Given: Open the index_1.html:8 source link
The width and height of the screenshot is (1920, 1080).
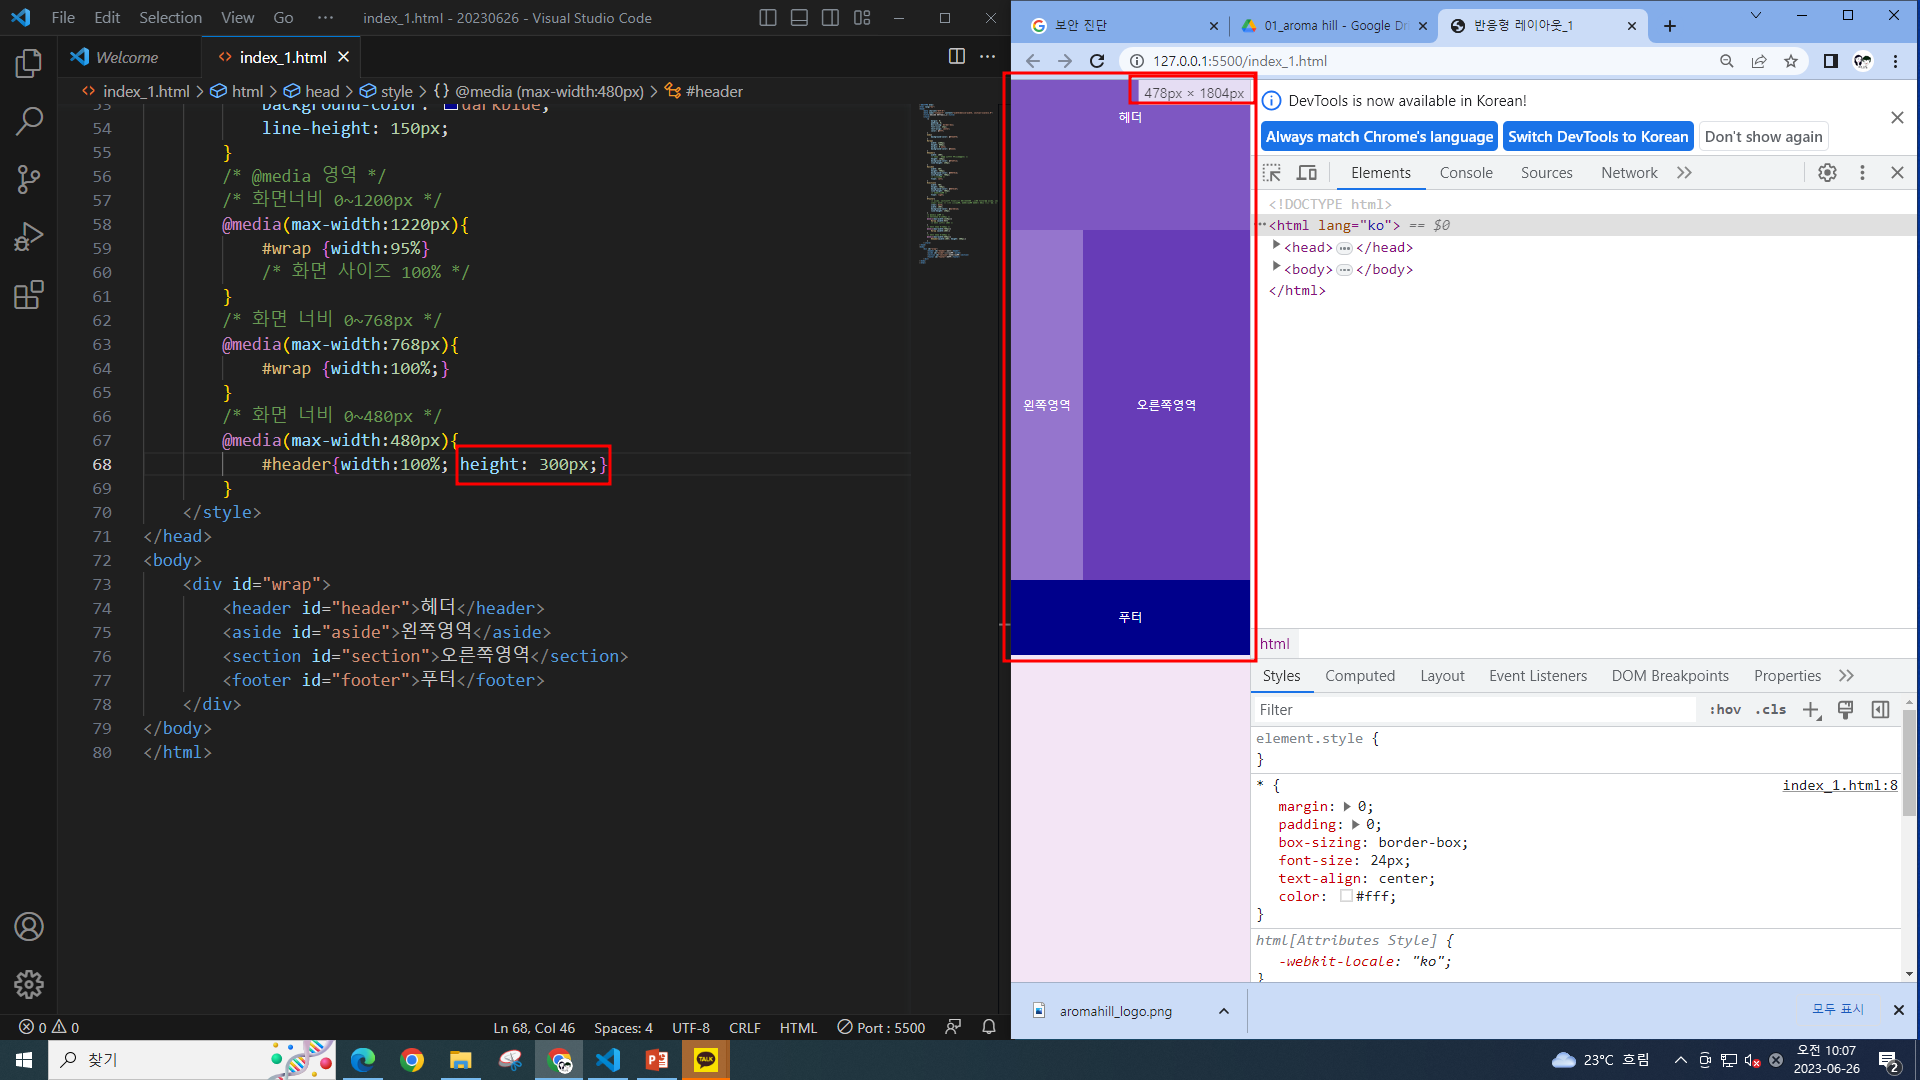Looking at the screenshot, I should 1839,785.
